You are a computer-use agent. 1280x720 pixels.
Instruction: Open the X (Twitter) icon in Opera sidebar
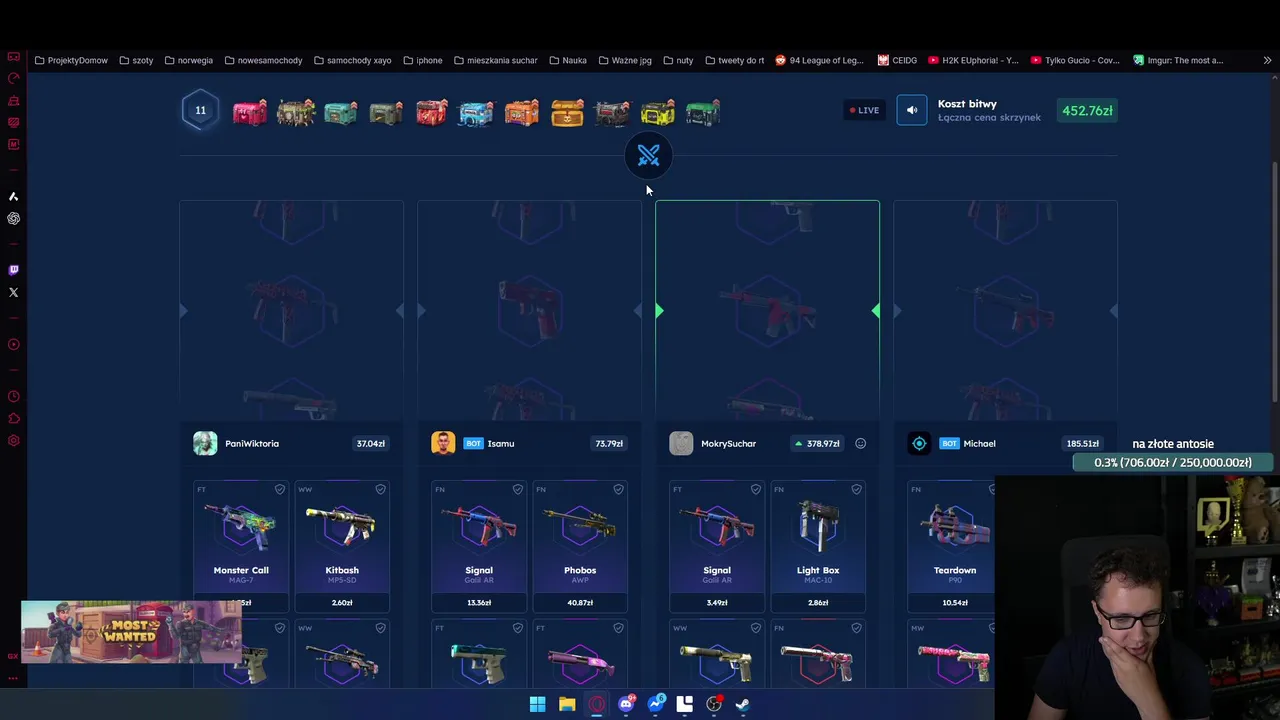[13, 292]
